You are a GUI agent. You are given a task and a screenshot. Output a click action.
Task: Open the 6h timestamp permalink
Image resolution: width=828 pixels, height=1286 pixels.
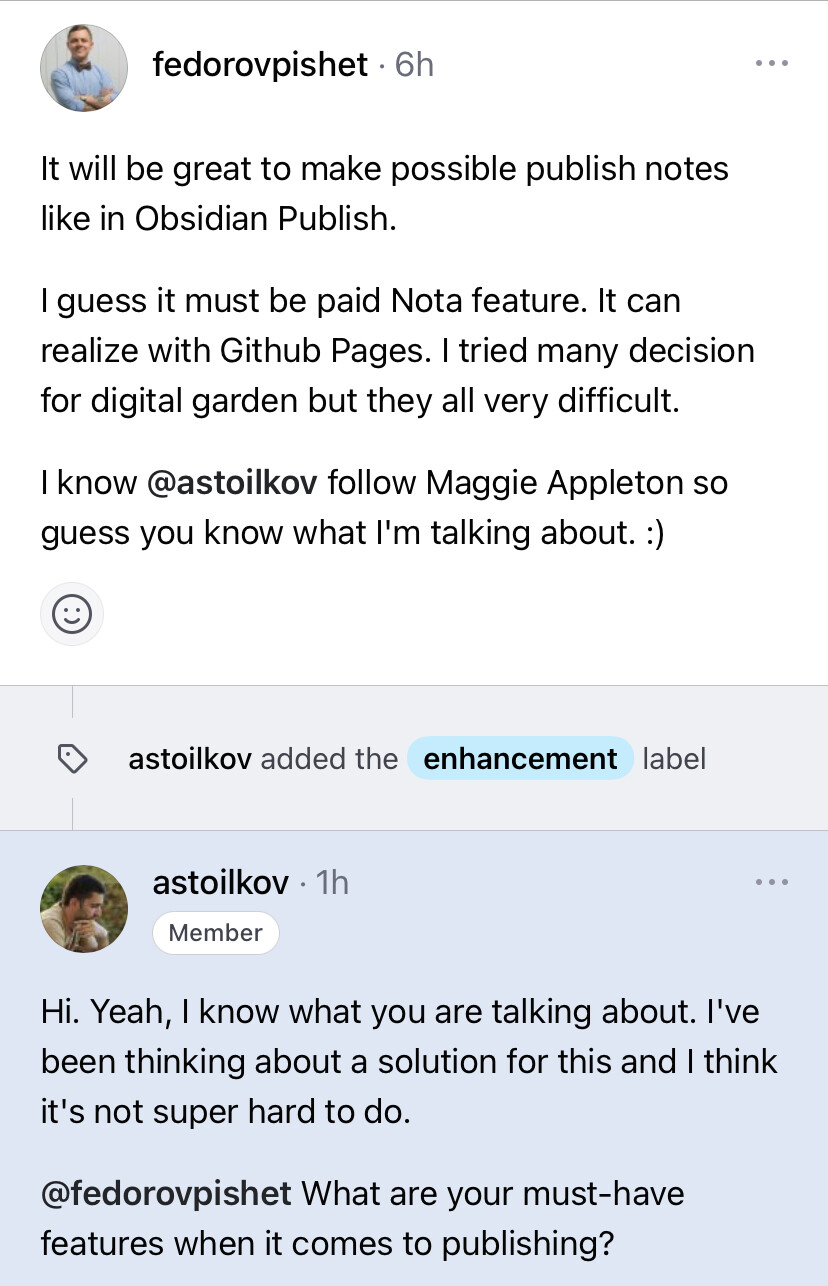tap(414, 65)
